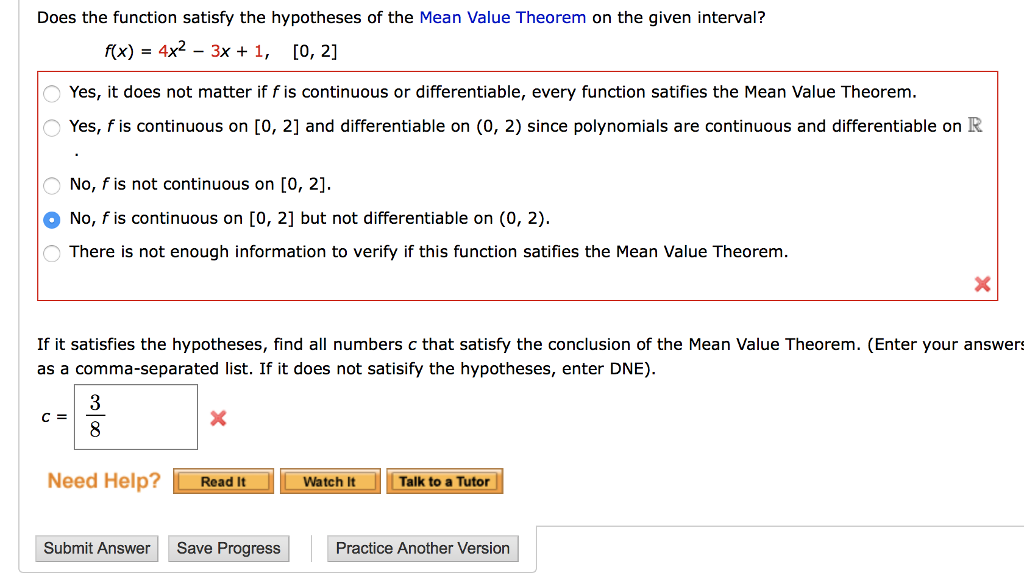
Task: Pick 'There is not enough information to verify'
Action: click(x=51, y=252)
